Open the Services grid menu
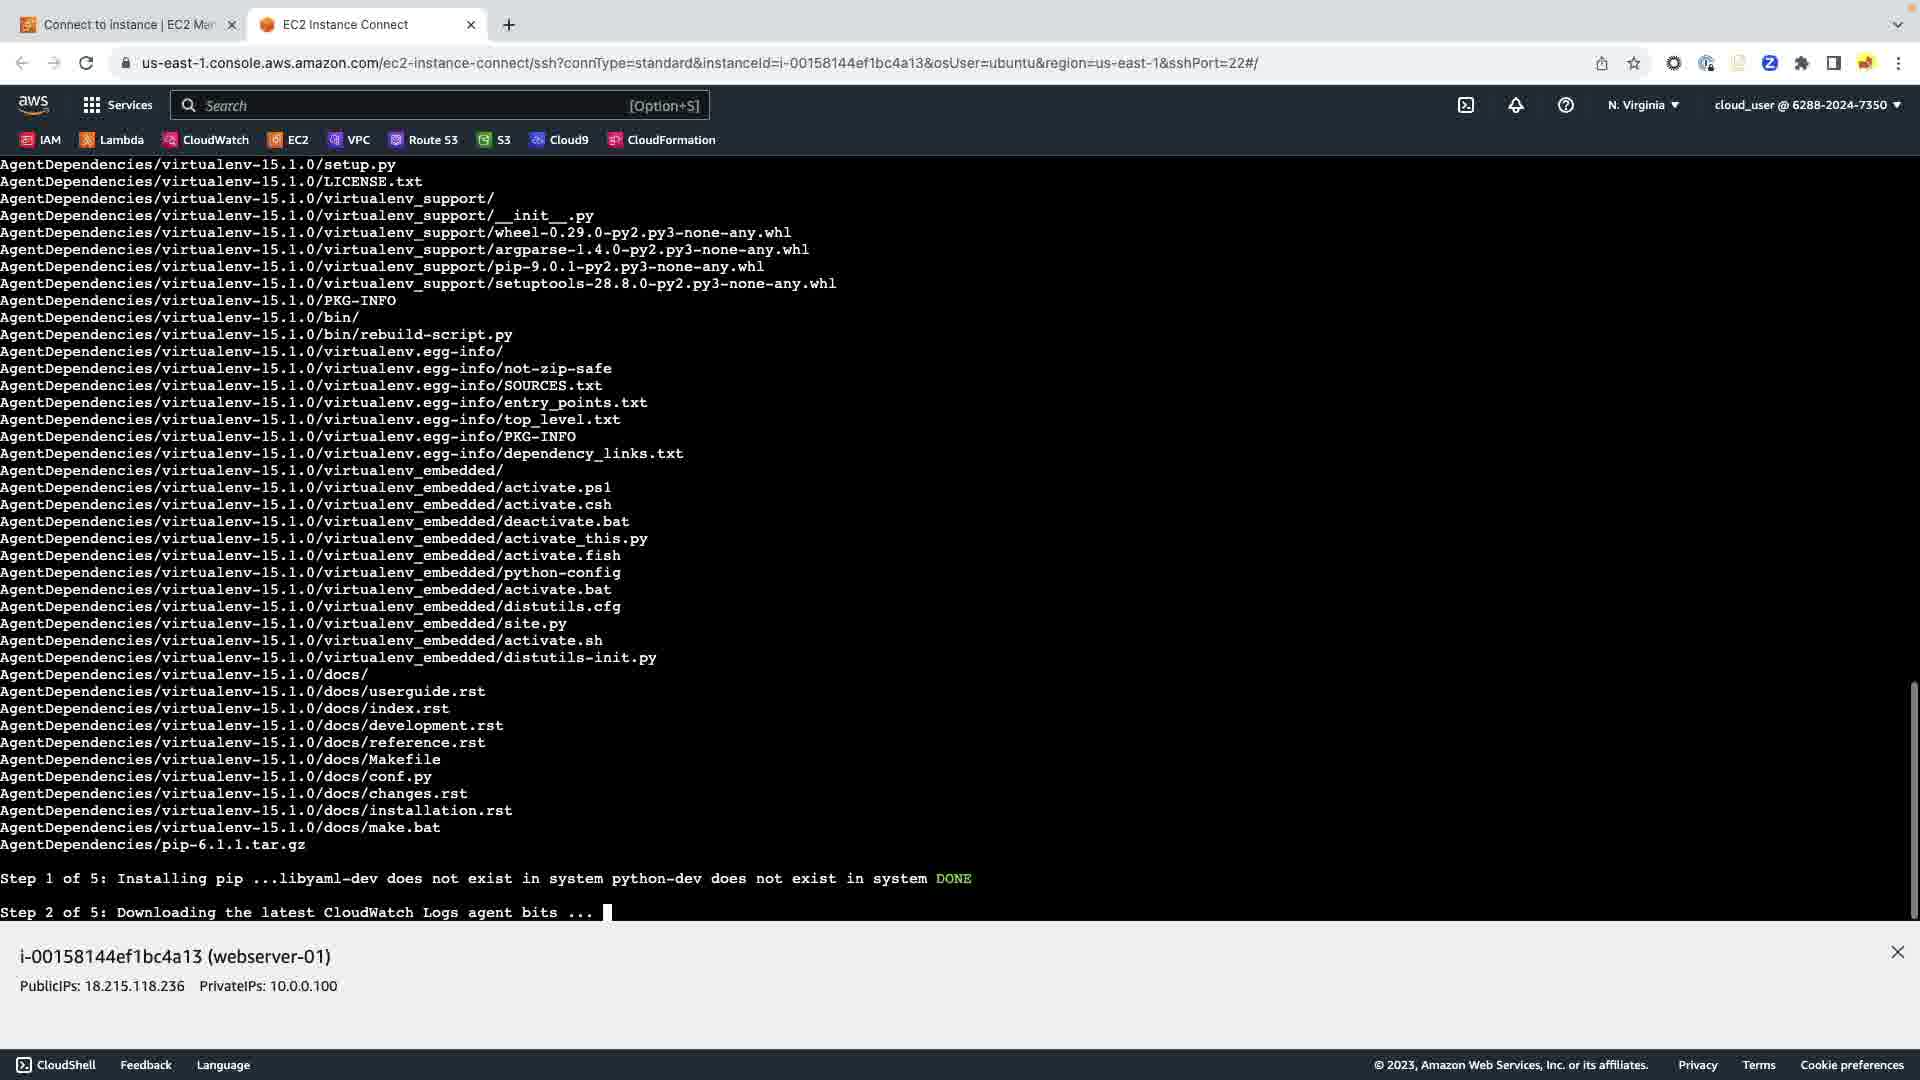The height and width of the screenshot is (1080, 1920). 117,105
